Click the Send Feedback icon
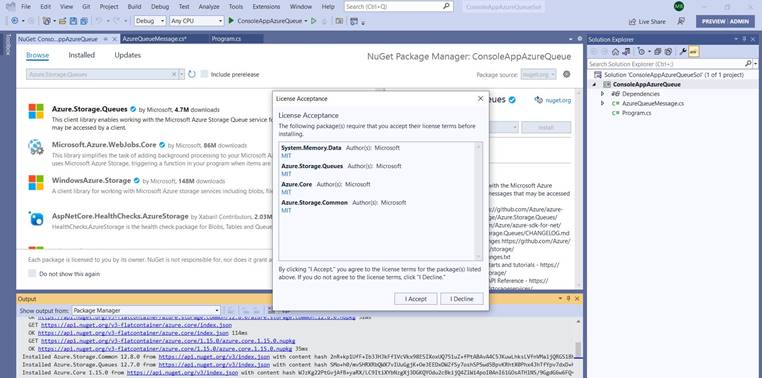762x378 pixels. tap(681, 21)
